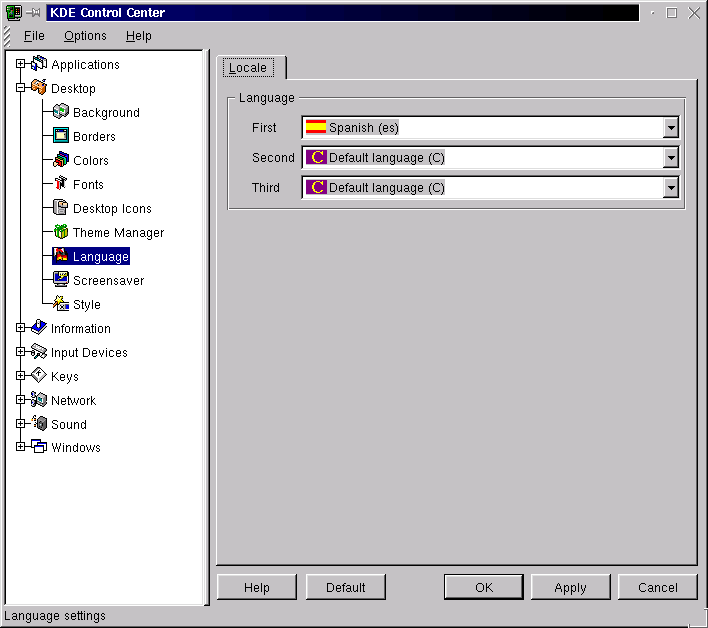708x628 pixels.
Task: Open the First language dropdown
Action: [x=671, y=128]
